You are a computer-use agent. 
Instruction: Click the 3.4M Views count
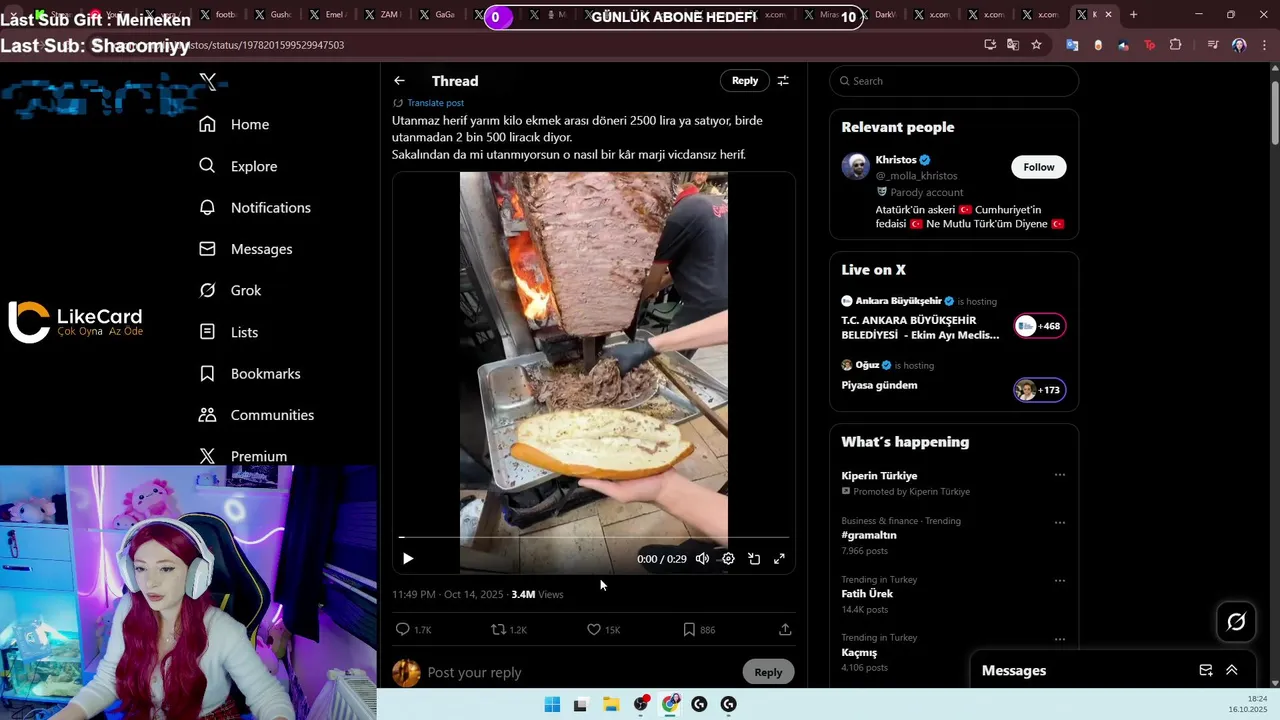click(x=537, y=594)
